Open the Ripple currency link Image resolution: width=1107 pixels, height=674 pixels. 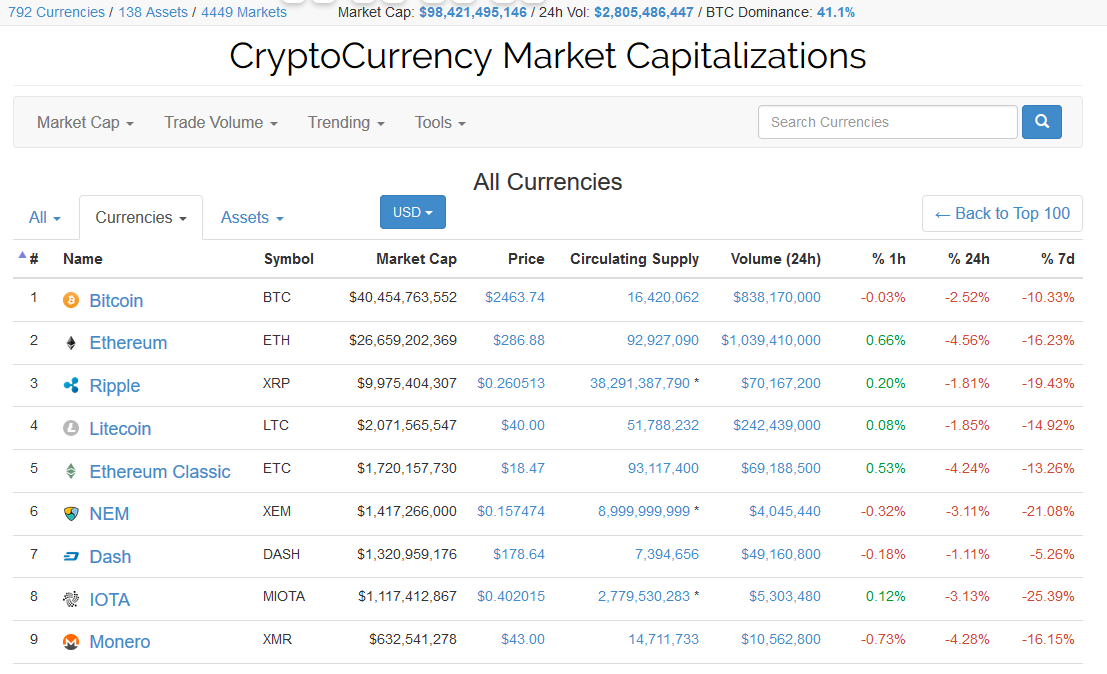(x=114, y=386)
